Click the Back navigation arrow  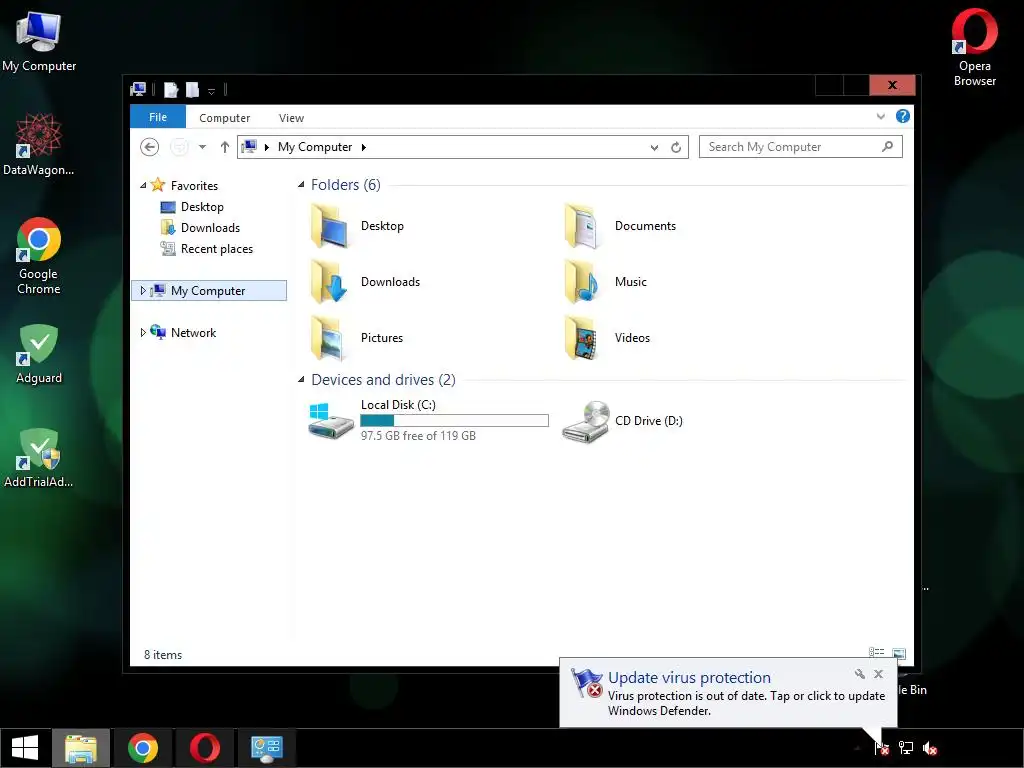[x=150, y=147]
